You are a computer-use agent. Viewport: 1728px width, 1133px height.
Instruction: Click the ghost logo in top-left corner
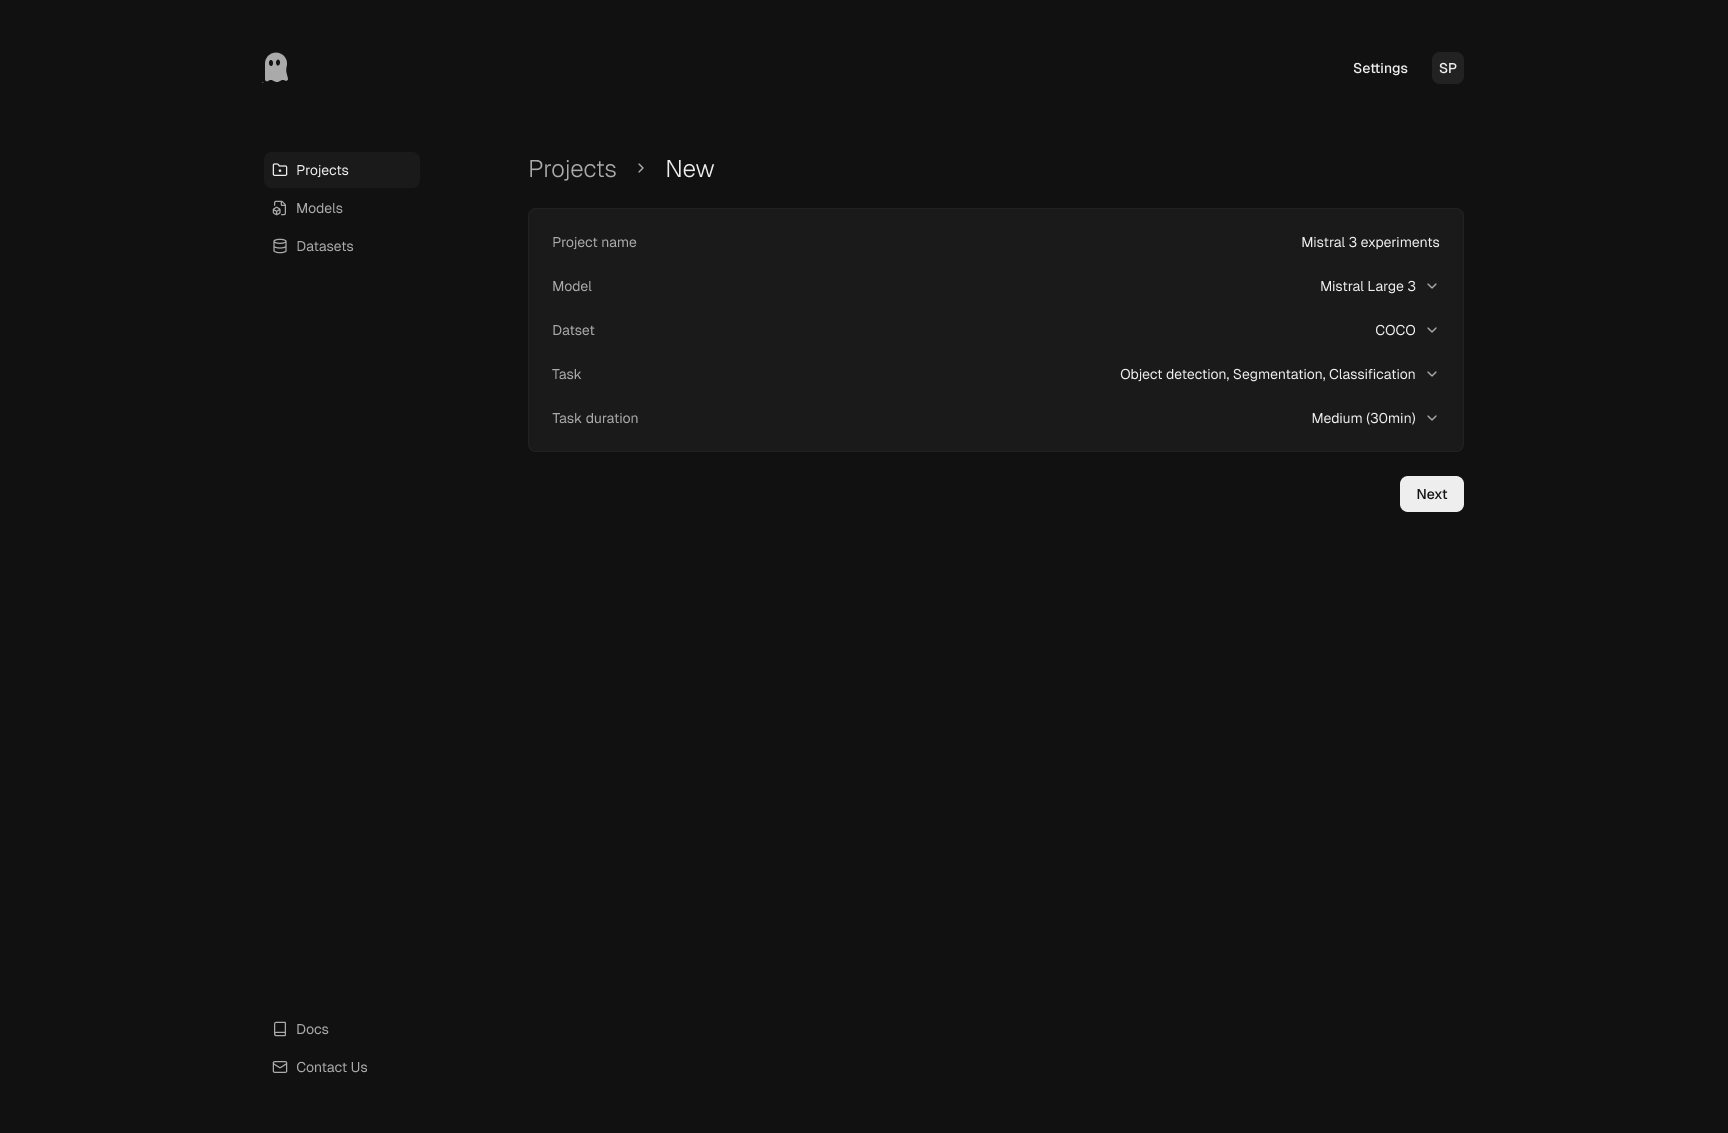275,67
